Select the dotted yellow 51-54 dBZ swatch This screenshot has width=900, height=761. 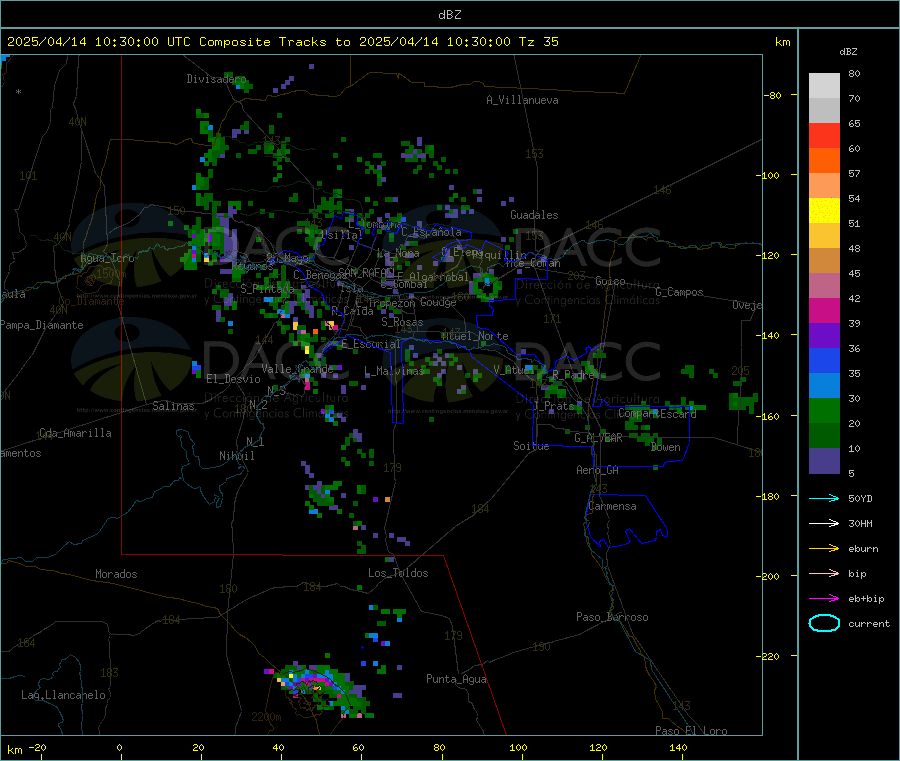coord(824,211)
